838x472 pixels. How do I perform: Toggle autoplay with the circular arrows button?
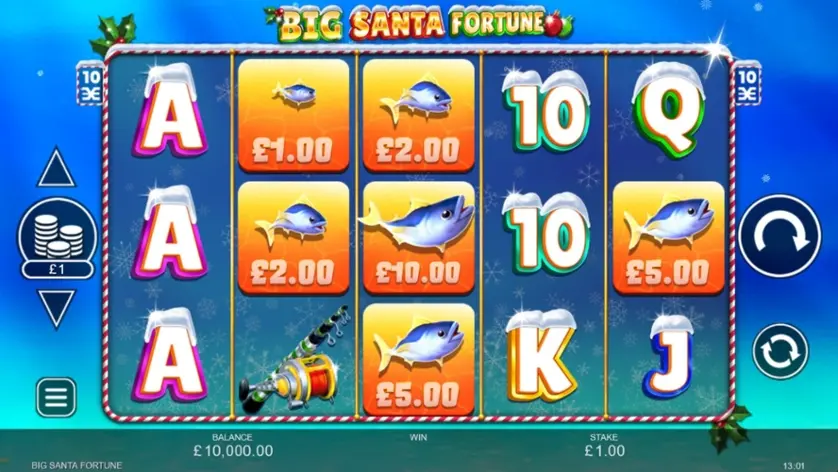point(780,351)
